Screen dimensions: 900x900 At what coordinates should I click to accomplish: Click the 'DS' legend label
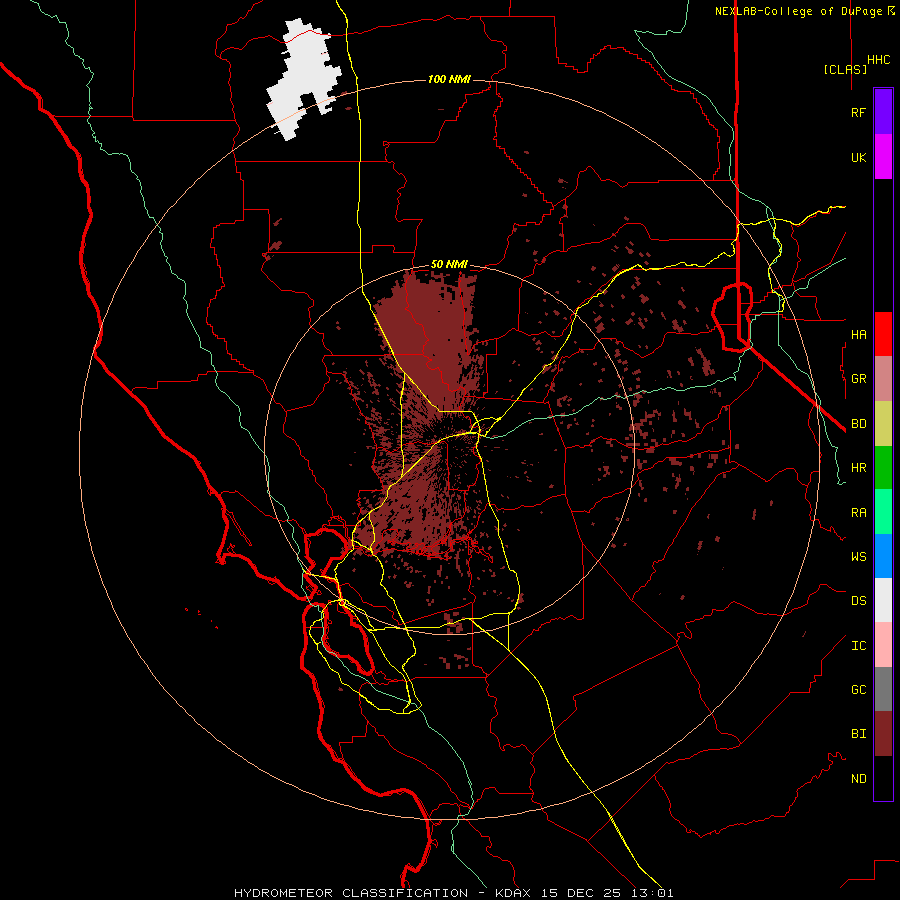858,601
